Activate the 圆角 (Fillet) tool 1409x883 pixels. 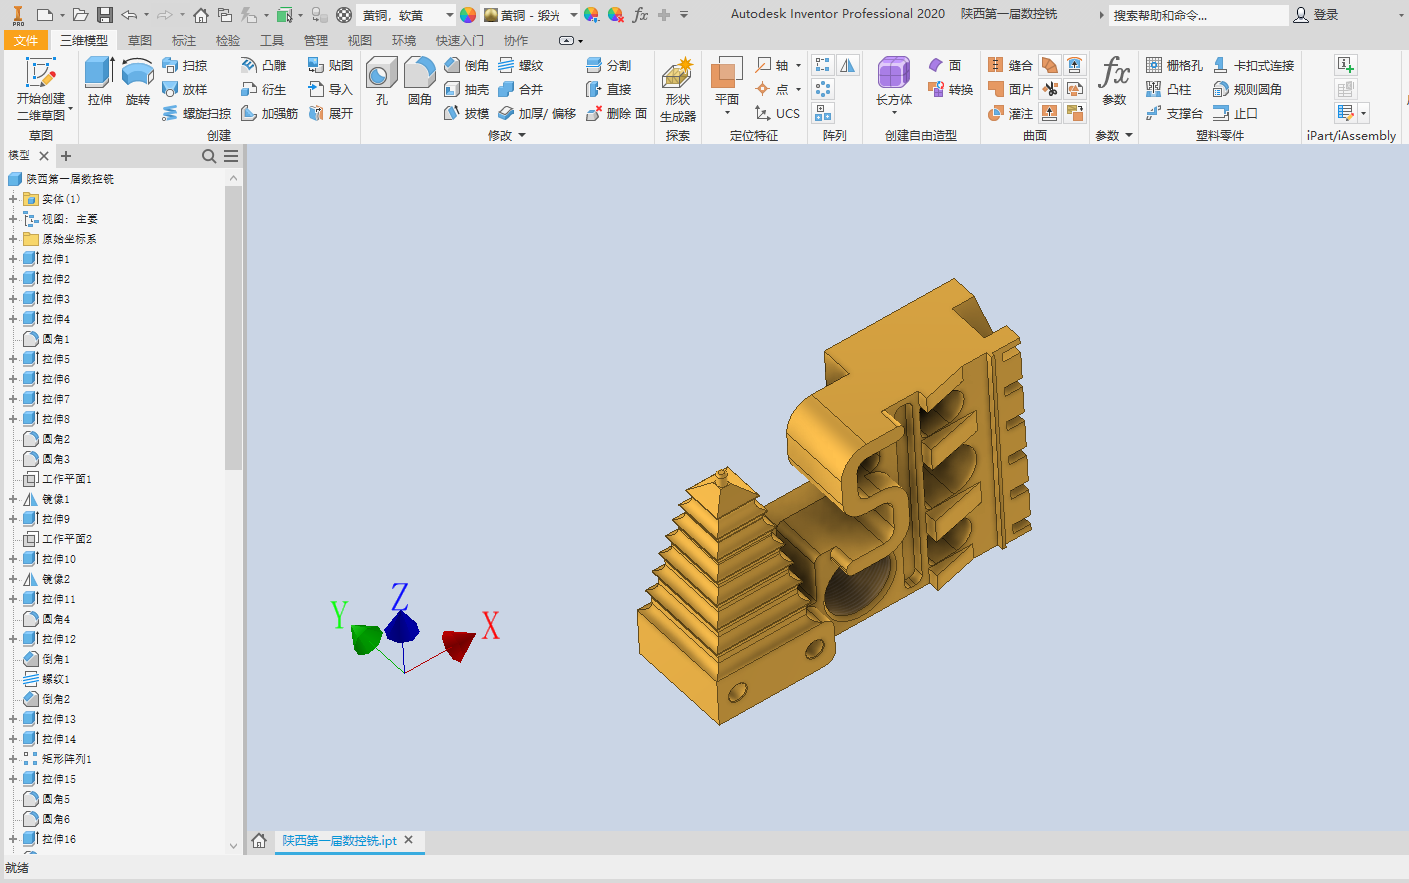tap(420, 81)
